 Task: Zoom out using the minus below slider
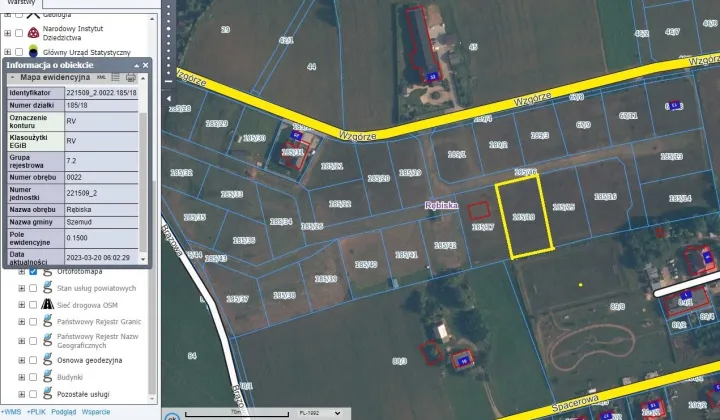169,81
